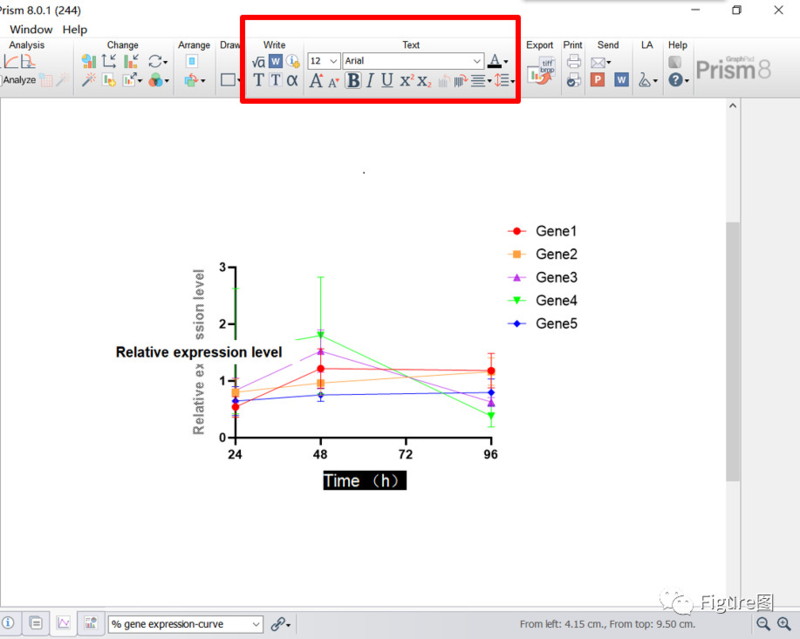Toggle Underline text formatting

(386, 81)
